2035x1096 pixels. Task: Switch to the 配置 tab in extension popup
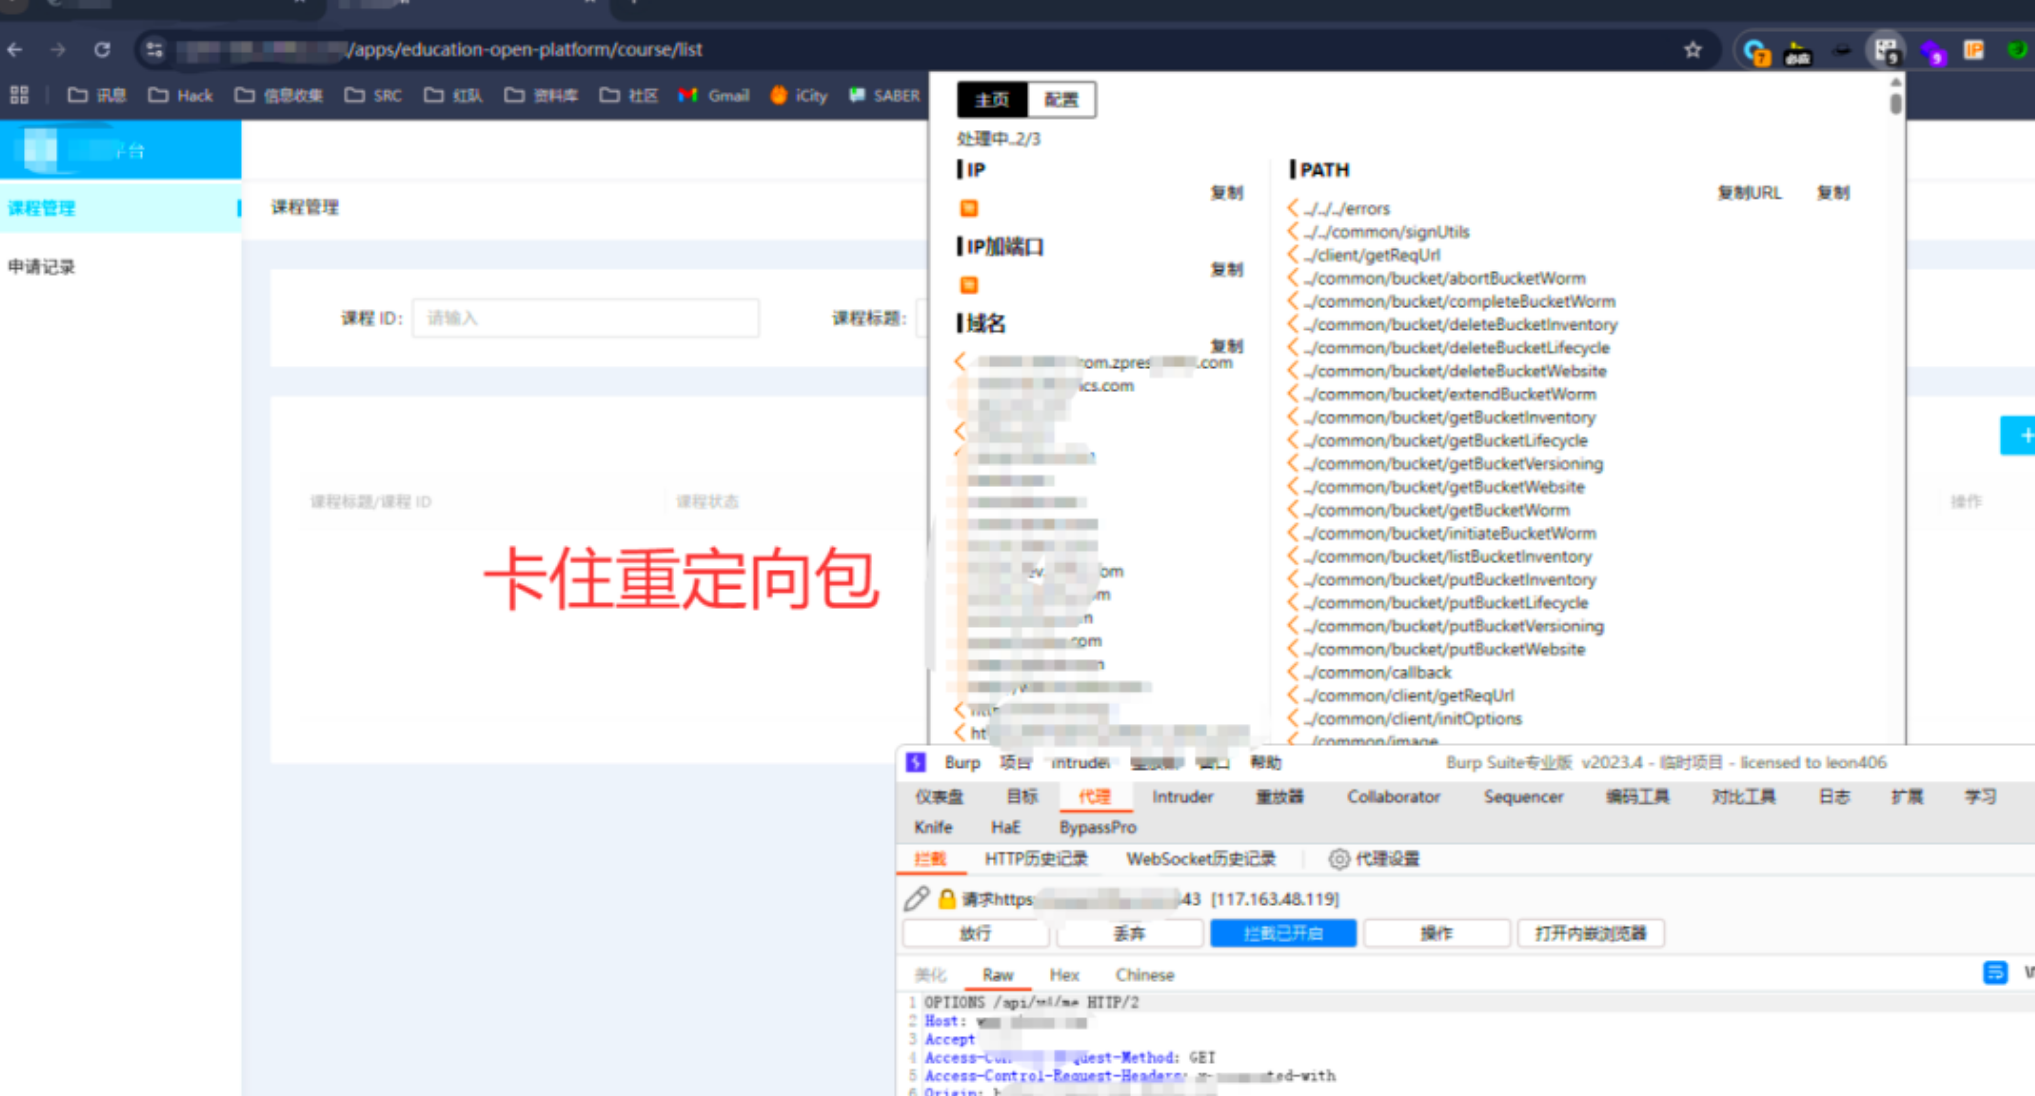pyautogui.click(x=1061, y=100)
